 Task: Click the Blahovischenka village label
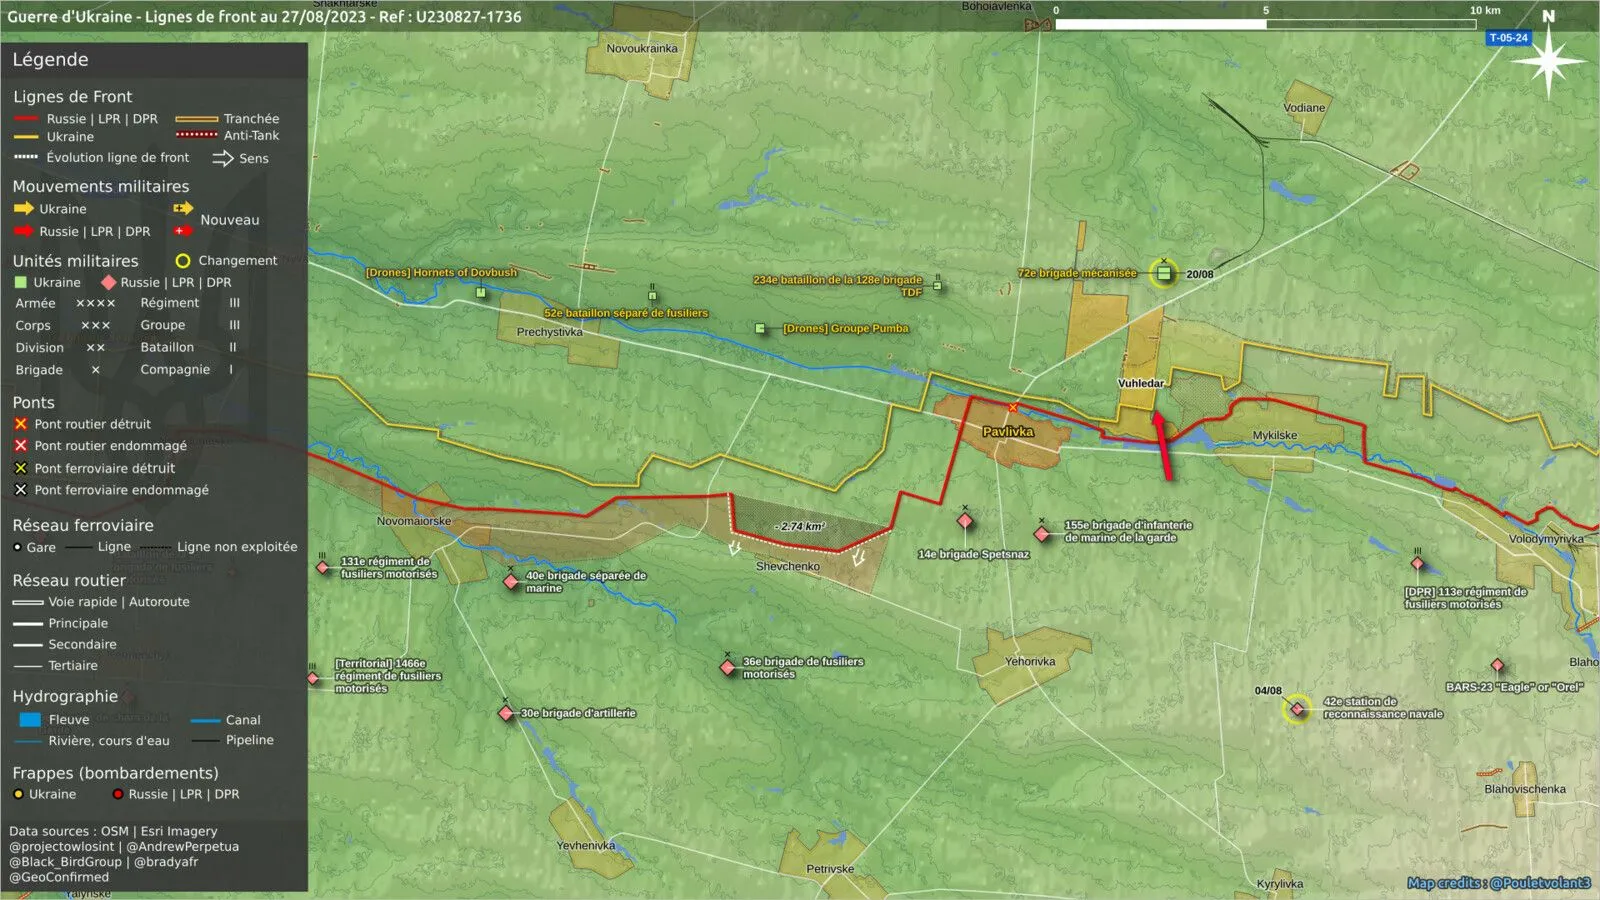point(1525,789)
